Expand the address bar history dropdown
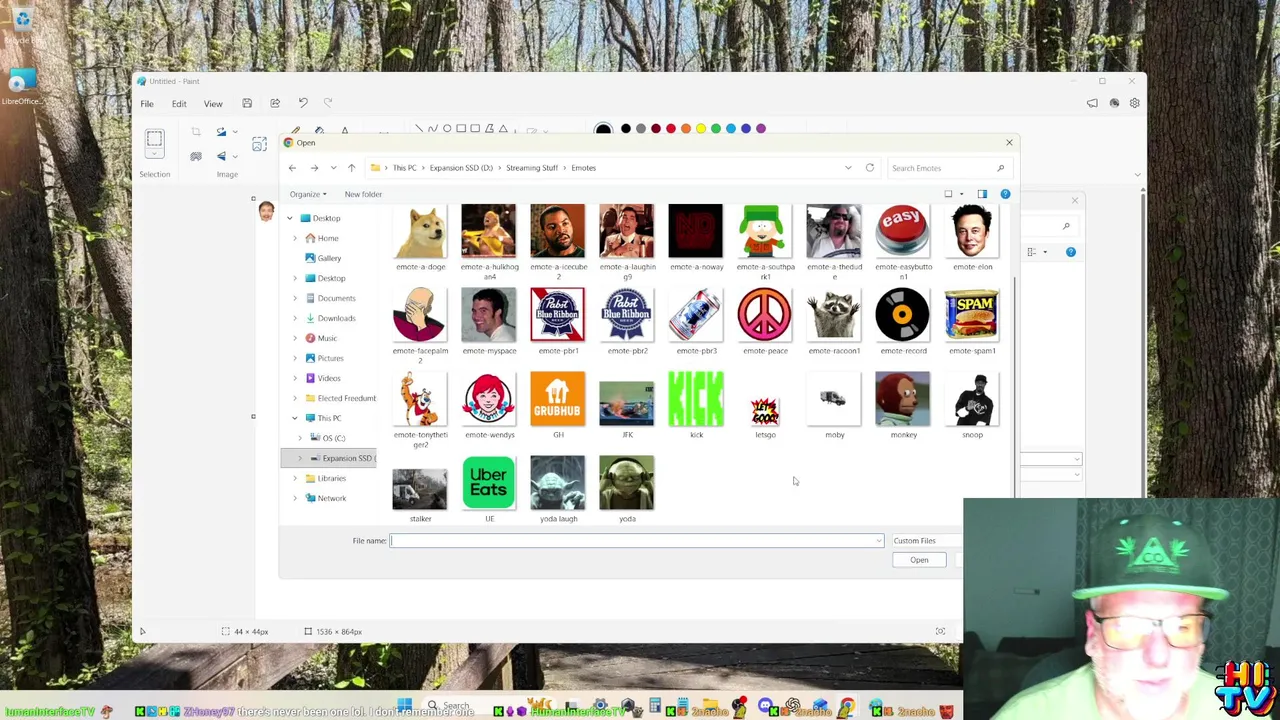Viewport: 1280px width, 720px height. (x=848, y=168)
